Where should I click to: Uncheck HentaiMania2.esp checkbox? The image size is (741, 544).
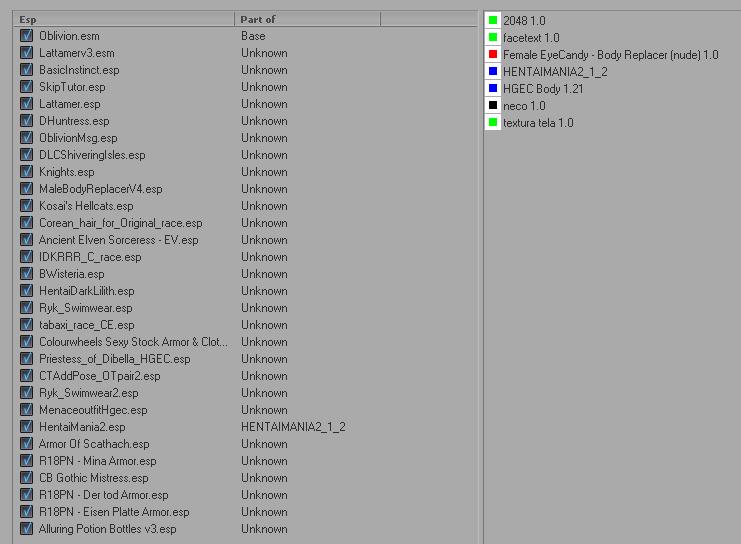click(26, 427)
